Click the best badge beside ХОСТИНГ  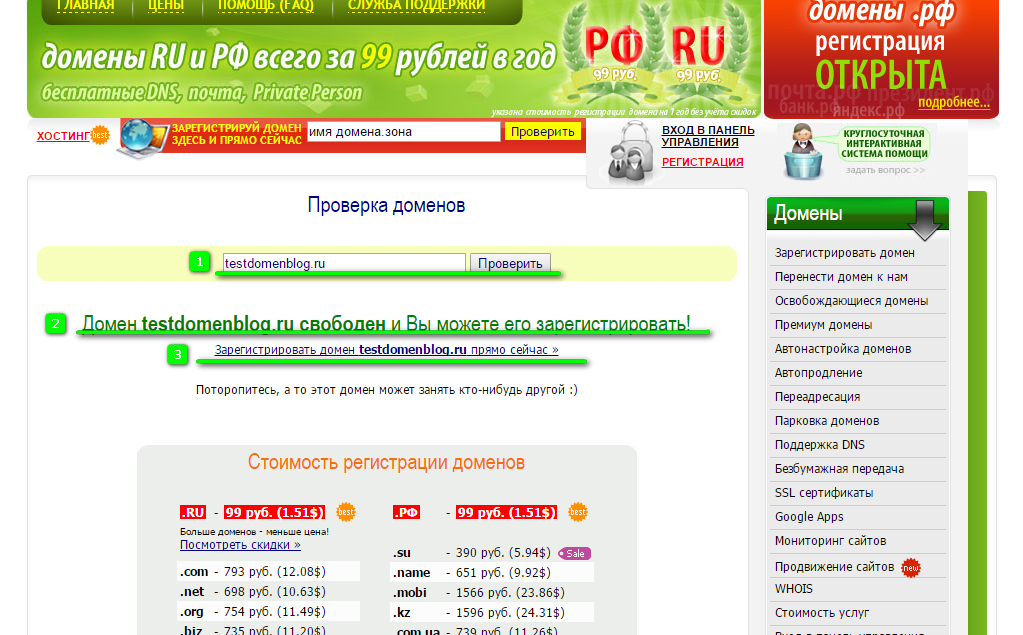tap(100, 135)
